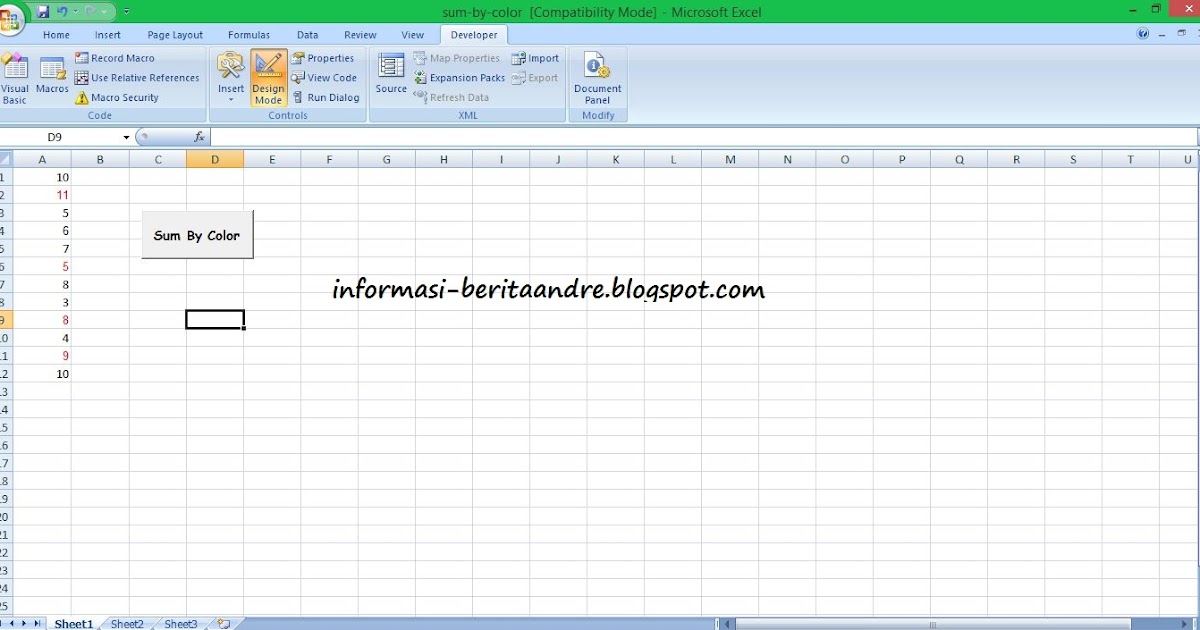Open control Properties
1200x630 pixels.
(x=323, y=58)
